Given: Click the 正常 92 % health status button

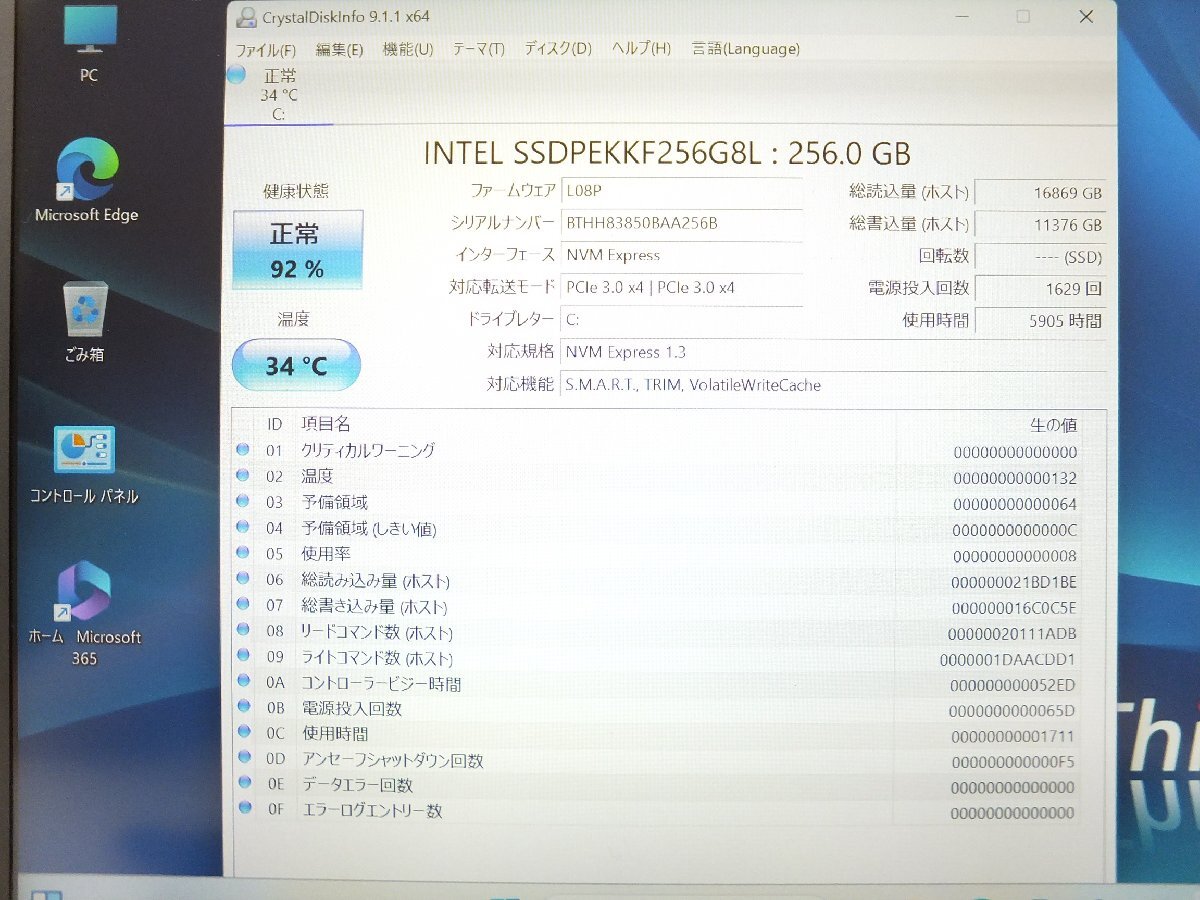Looking at the screenshot, I should [x=297, y=250].
